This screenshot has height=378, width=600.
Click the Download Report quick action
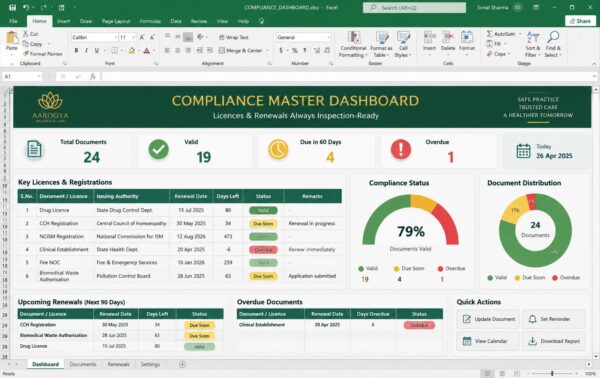[554, 341]
